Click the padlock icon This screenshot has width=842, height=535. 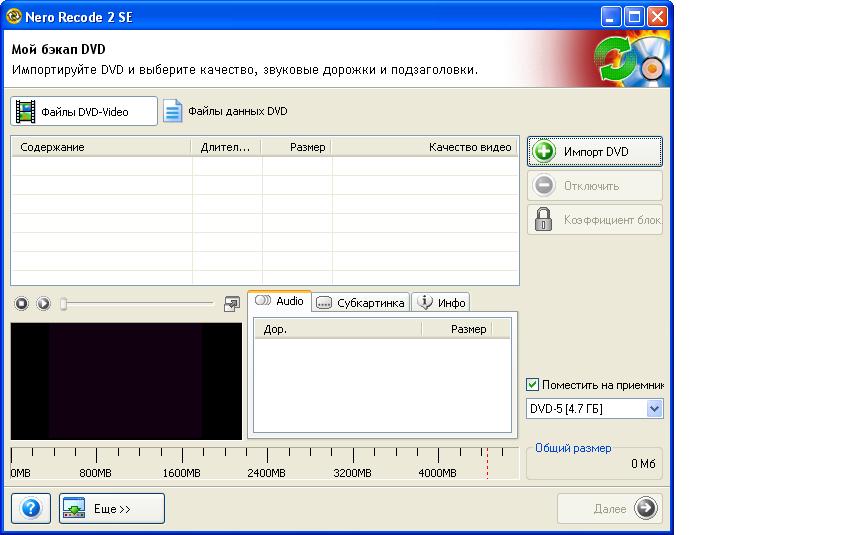[x=543, y=219]
